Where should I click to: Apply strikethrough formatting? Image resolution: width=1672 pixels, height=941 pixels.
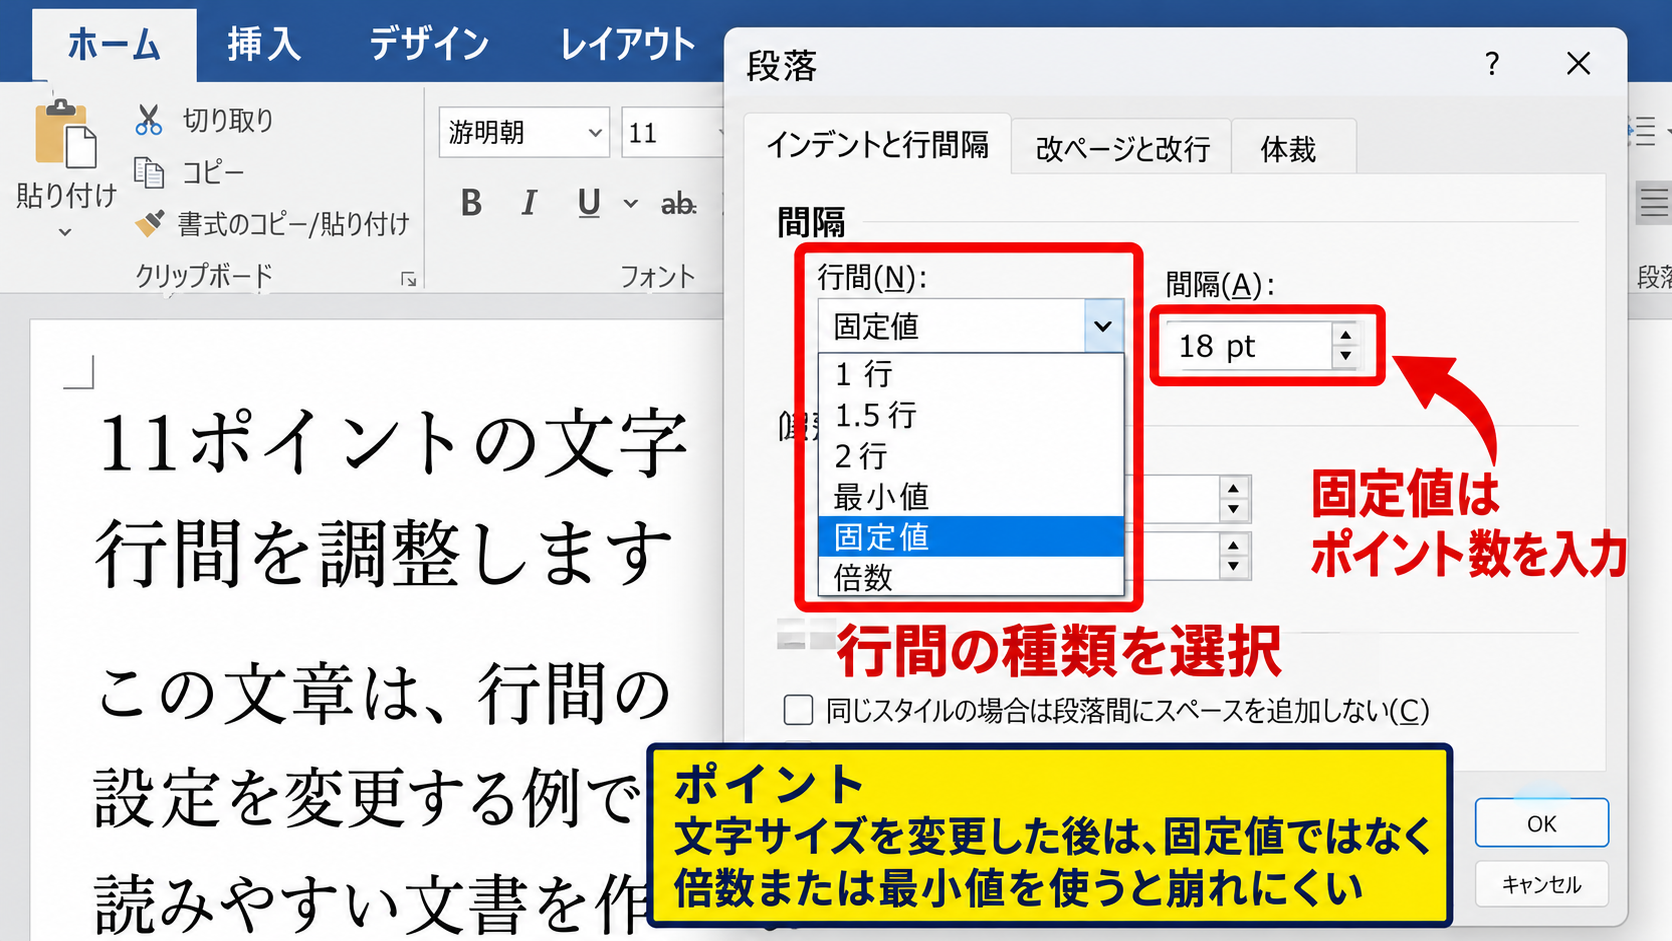coord(678,204)
